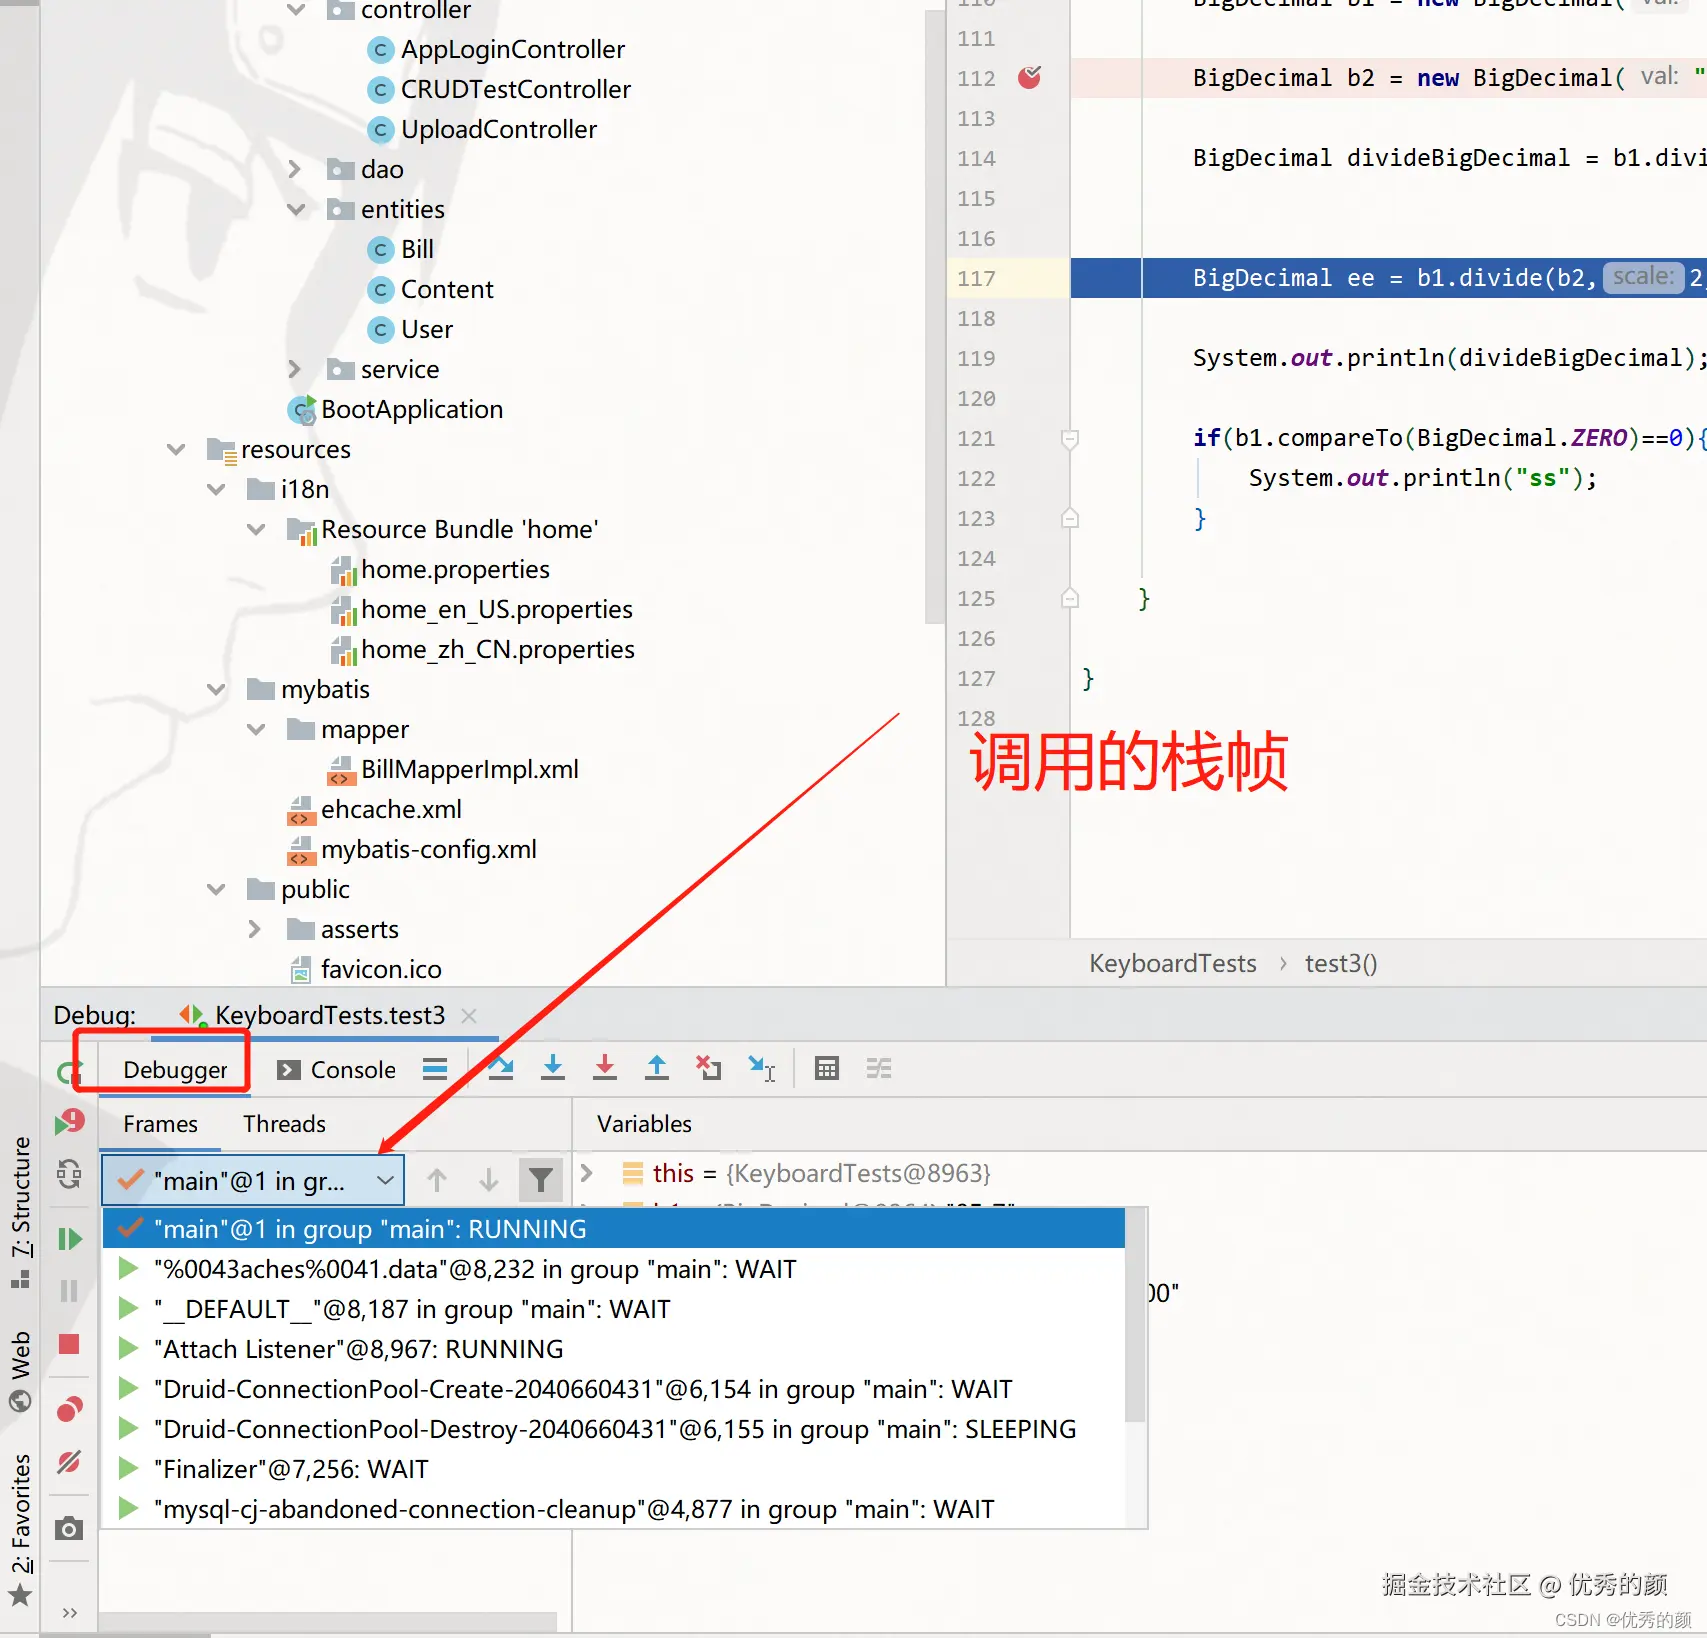Collapse the entities package folder

296,209
